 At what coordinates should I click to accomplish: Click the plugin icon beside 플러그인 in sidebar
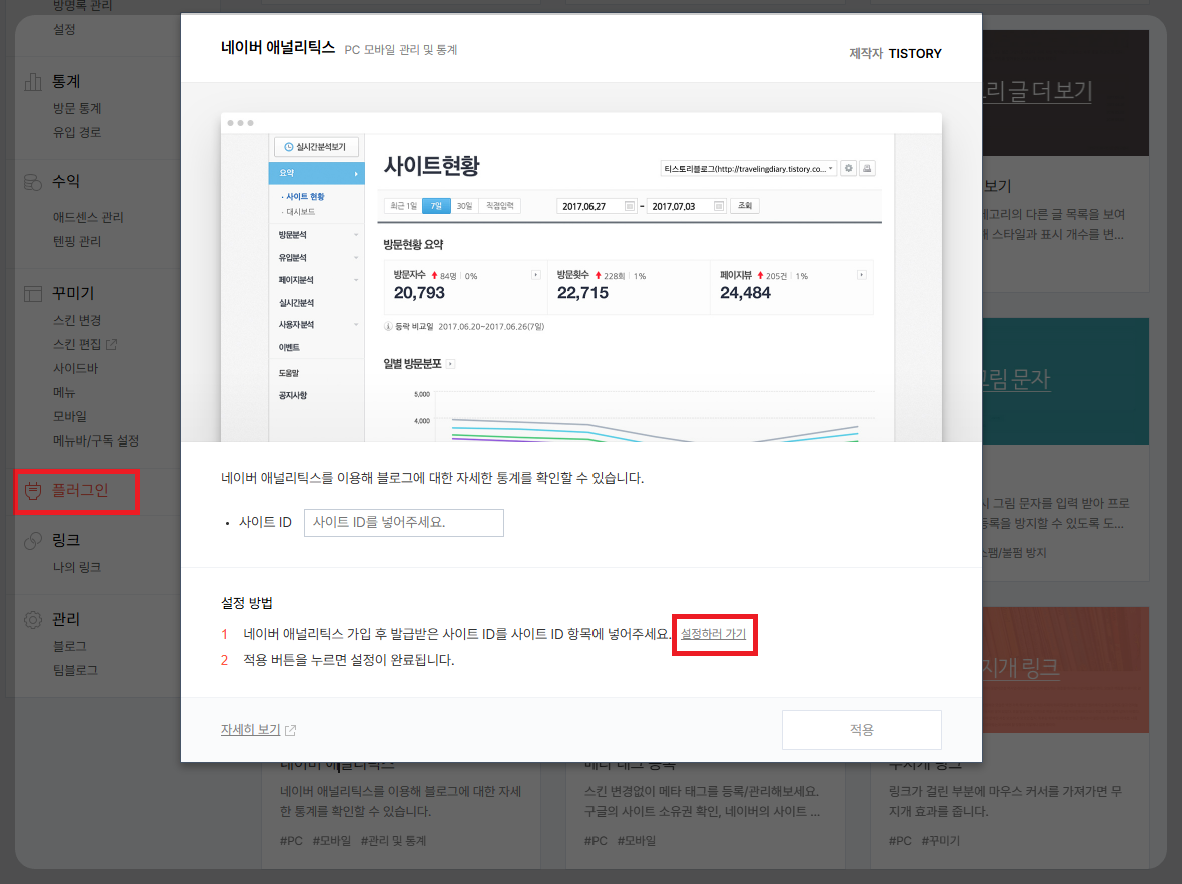[x=34, y=489]
